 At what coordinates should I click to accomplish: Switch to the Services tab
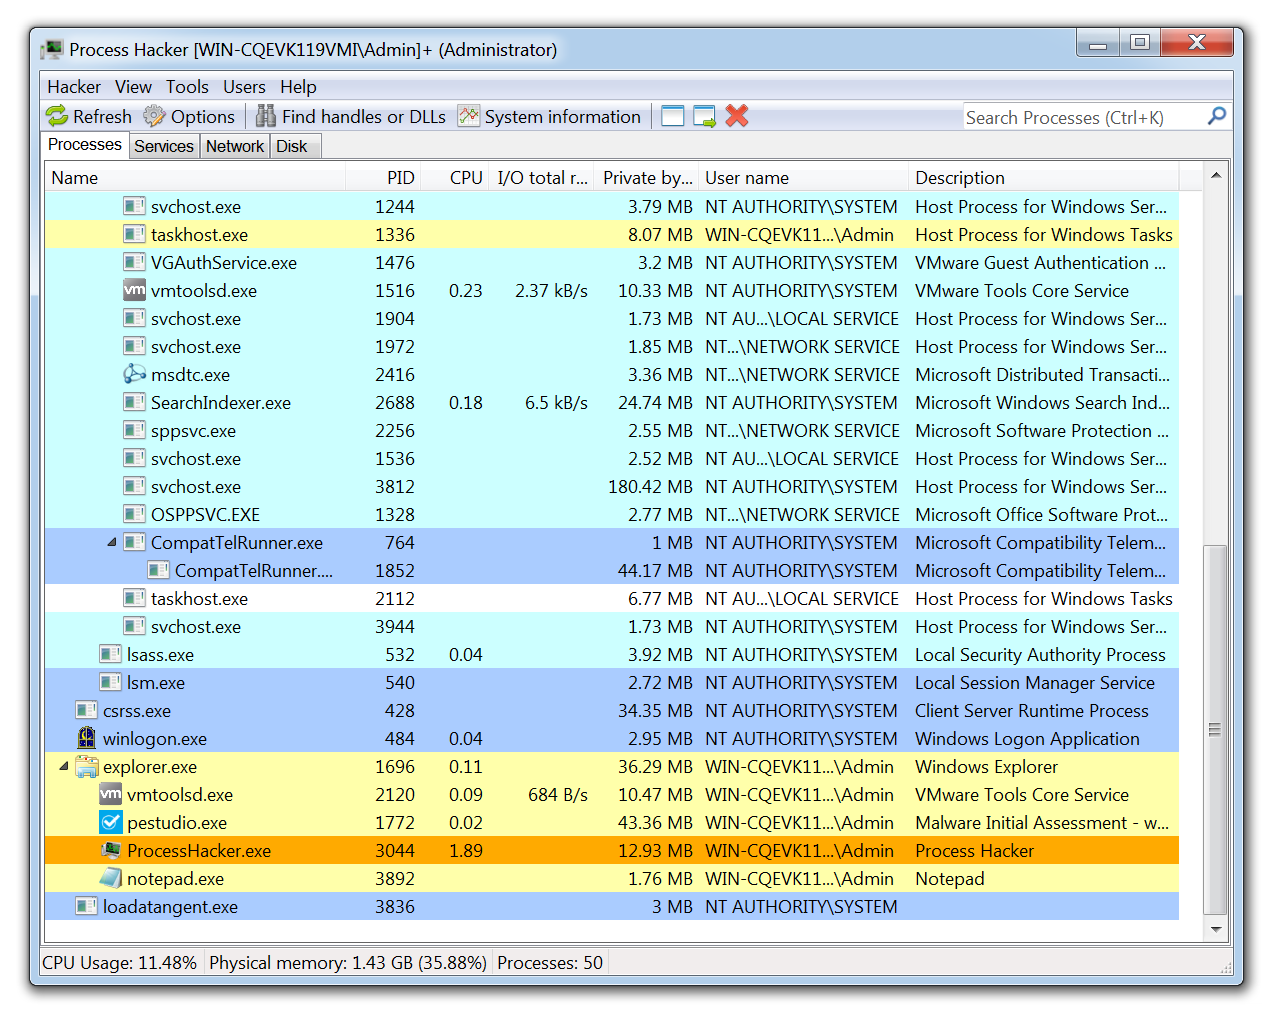pyautogui.click(x=164, y=146)
